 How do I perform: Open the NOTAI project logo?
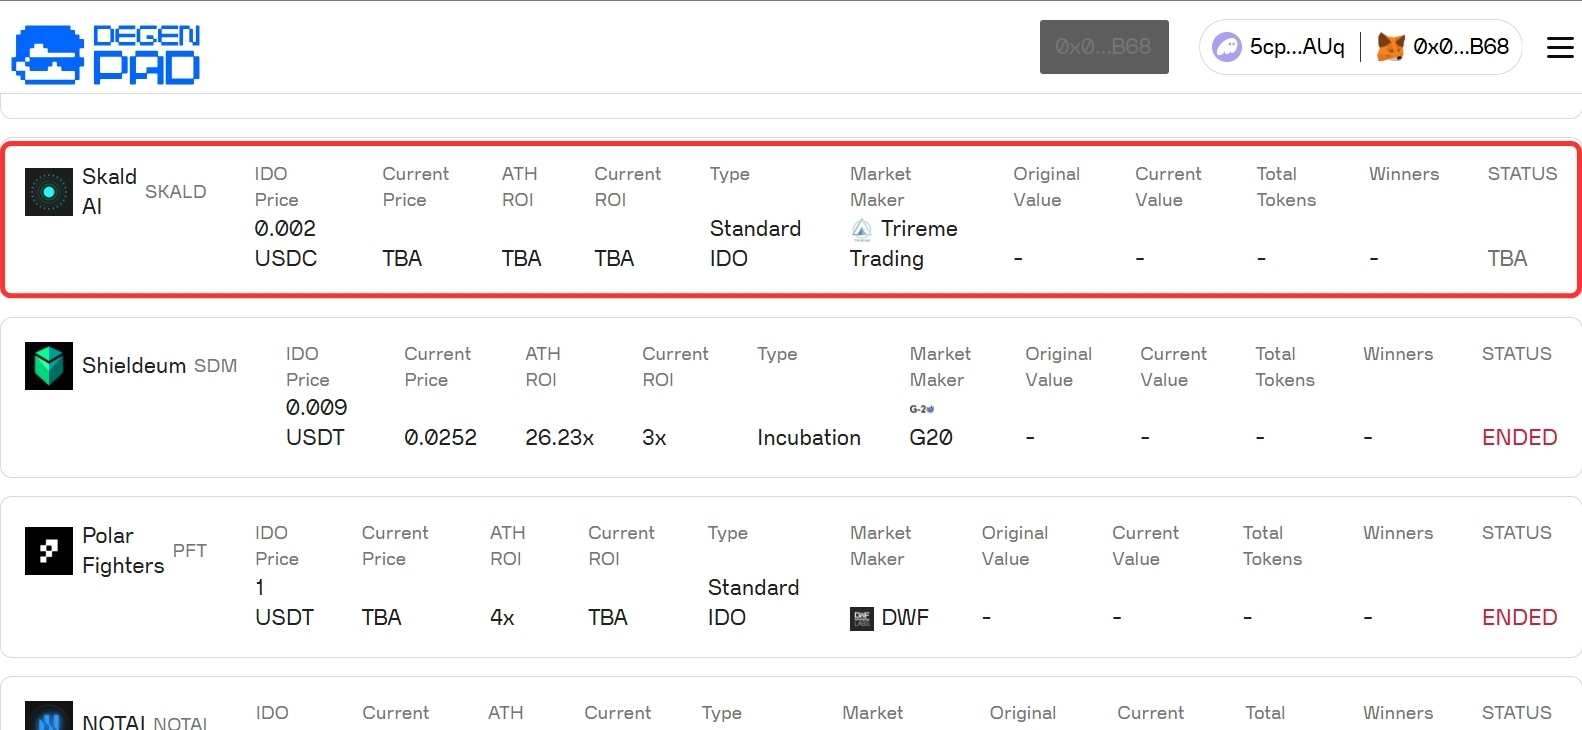pos(49,716)
